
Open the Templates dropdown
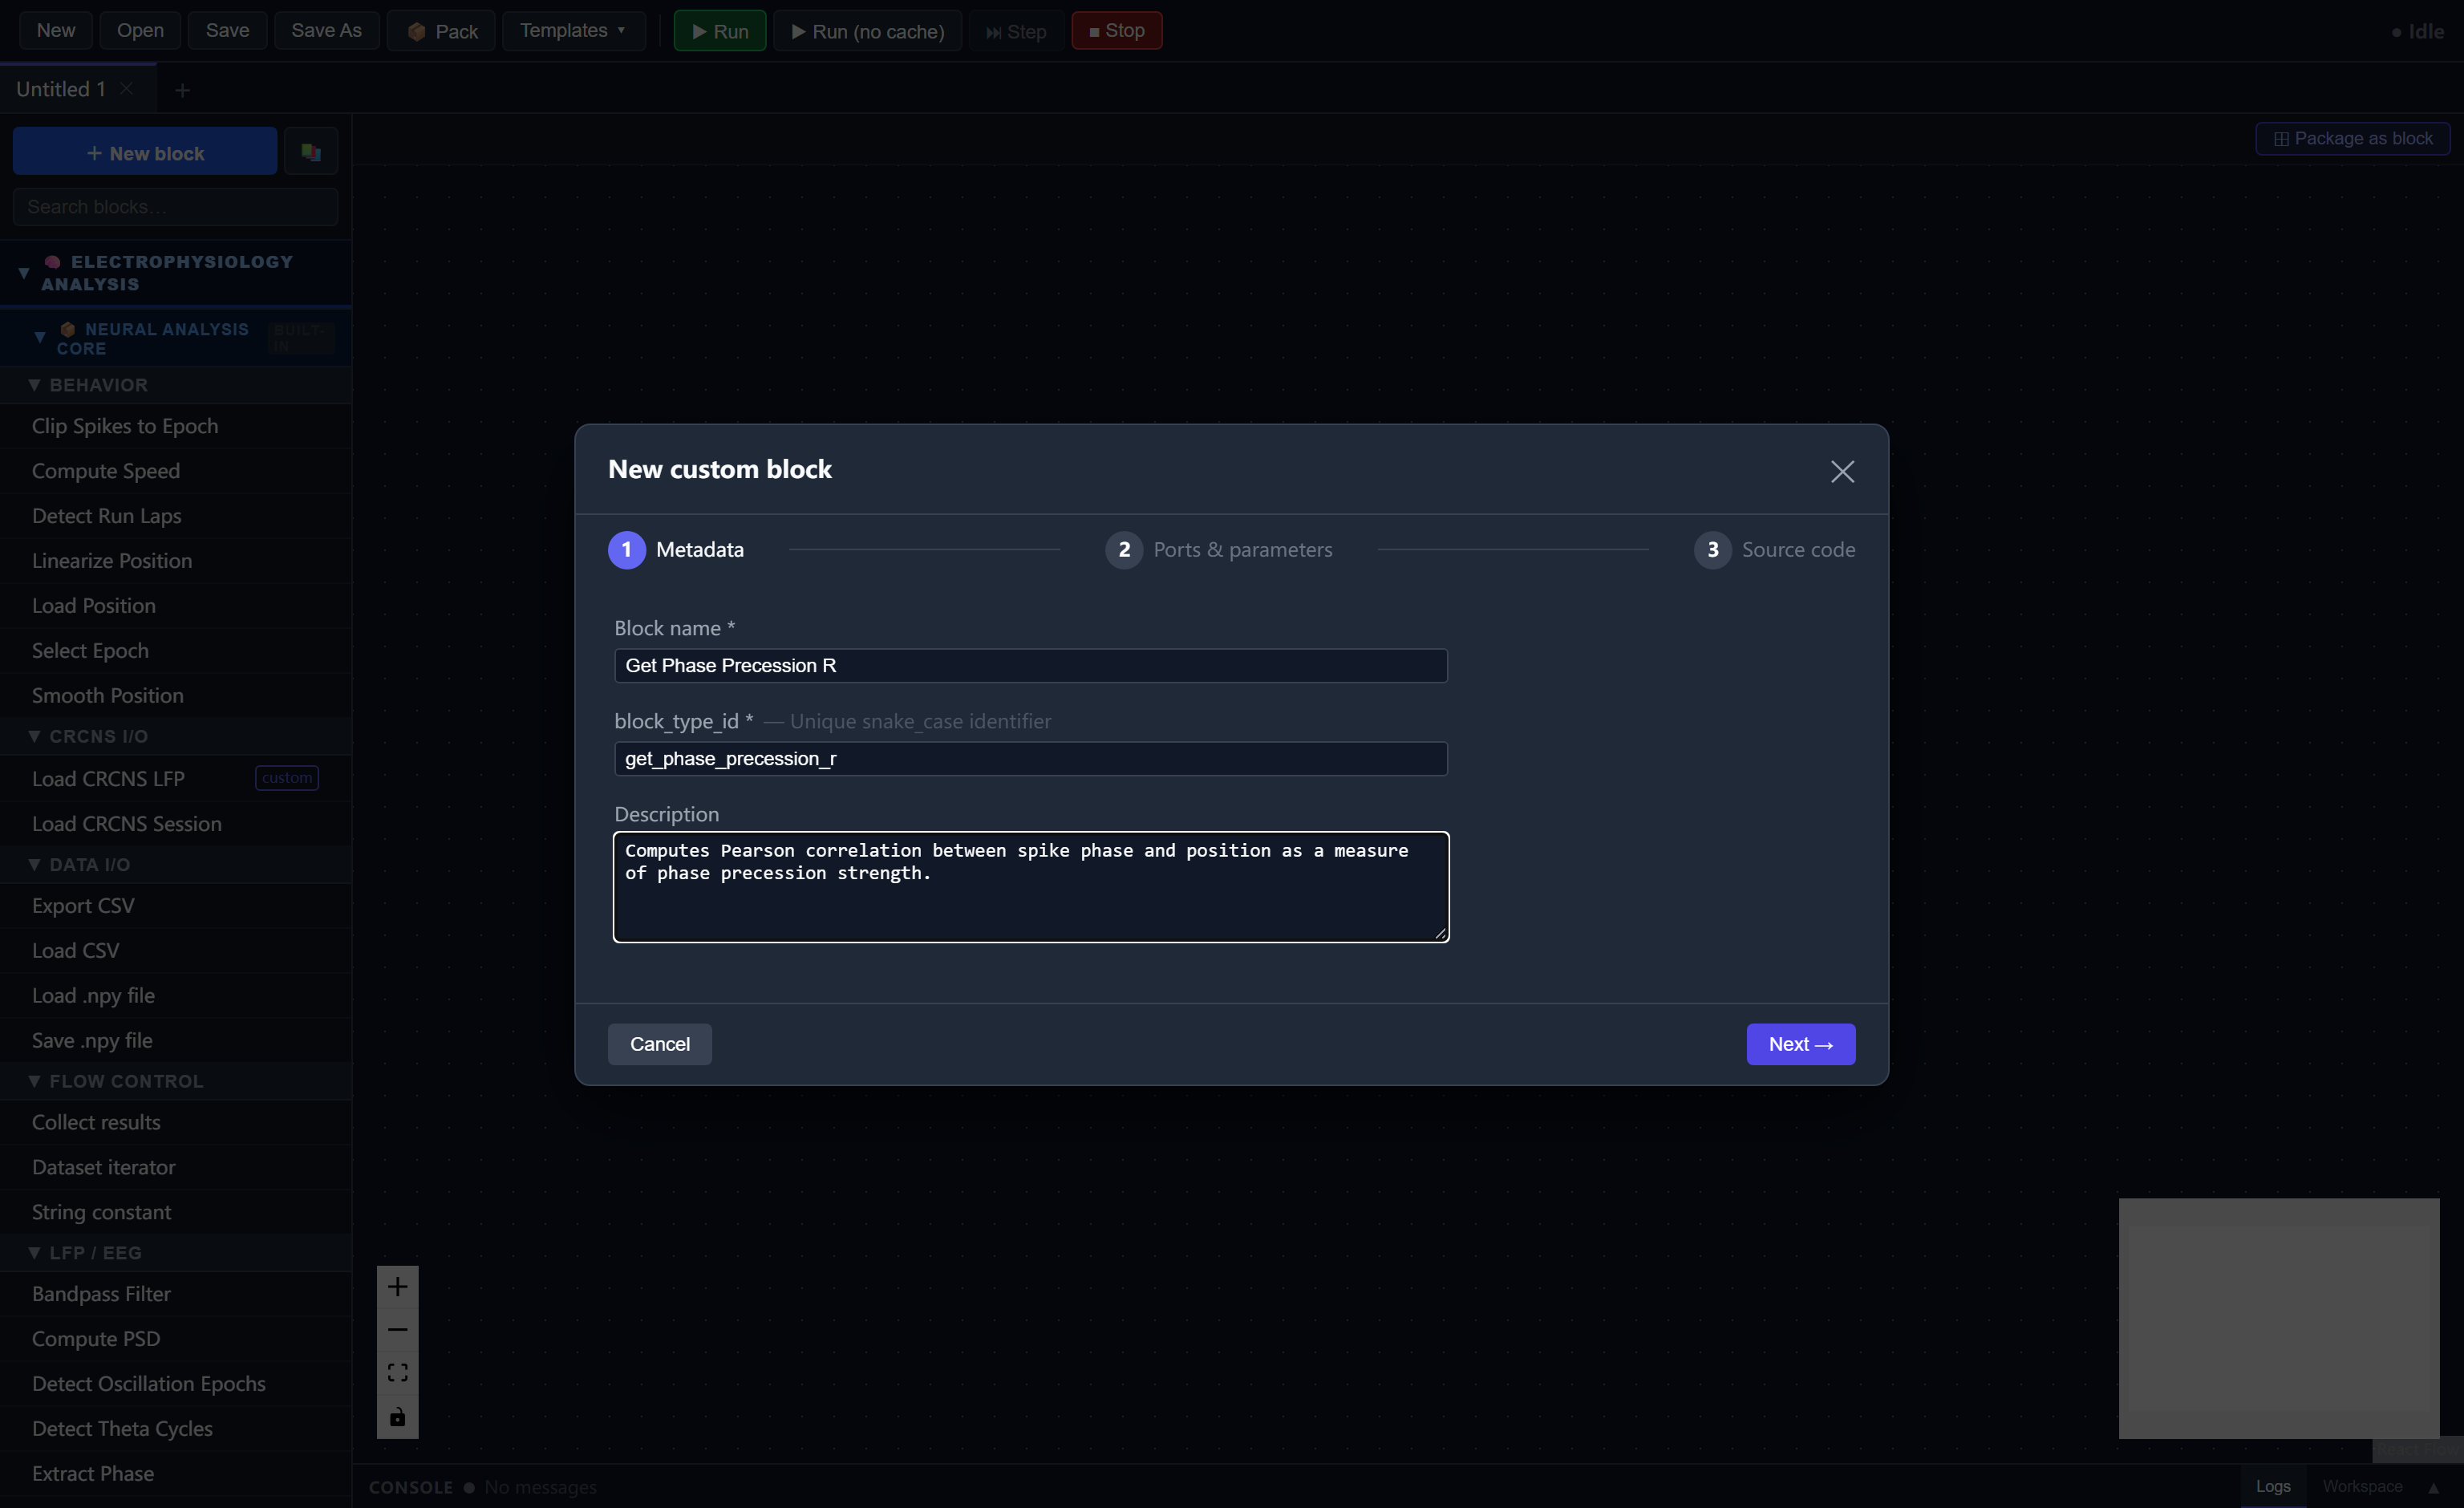[x=573, y=30]
